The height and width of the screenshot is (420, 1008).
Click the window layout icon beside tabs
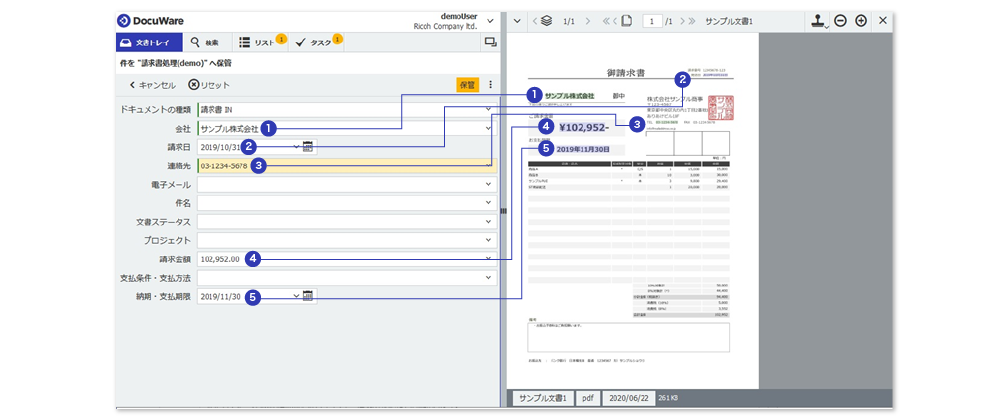coord(490,43)
